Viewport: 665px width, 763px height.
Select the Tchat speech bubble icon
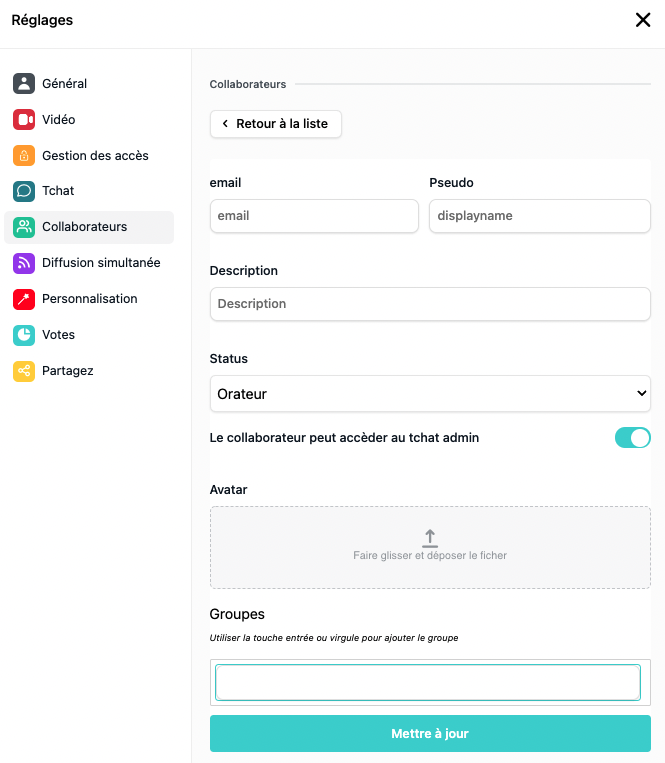click(x=24, y=191)
